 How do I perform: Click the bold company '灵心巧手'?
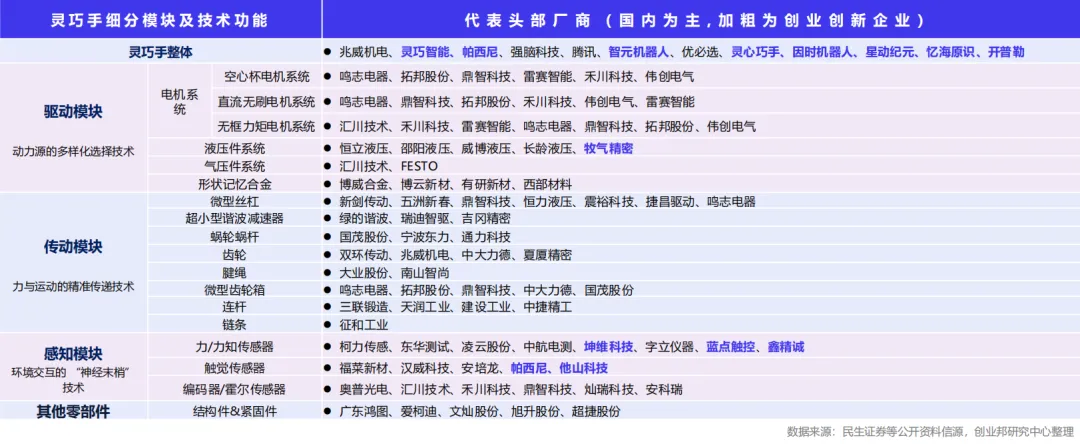[x=755, y=51]
